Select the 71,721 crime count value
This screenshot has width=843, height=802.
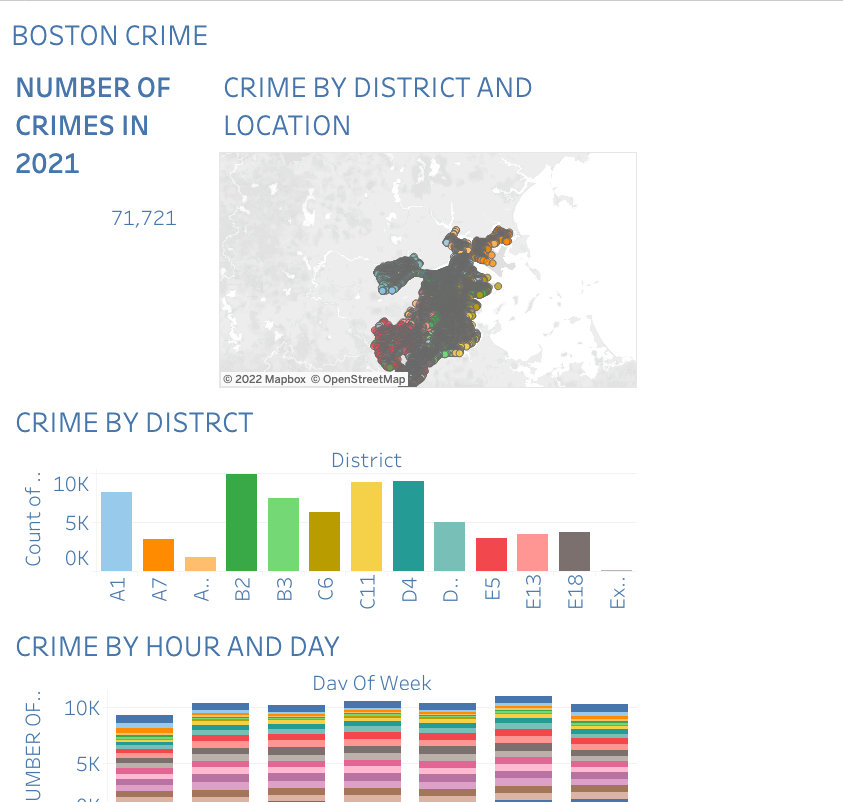(145, 218)
